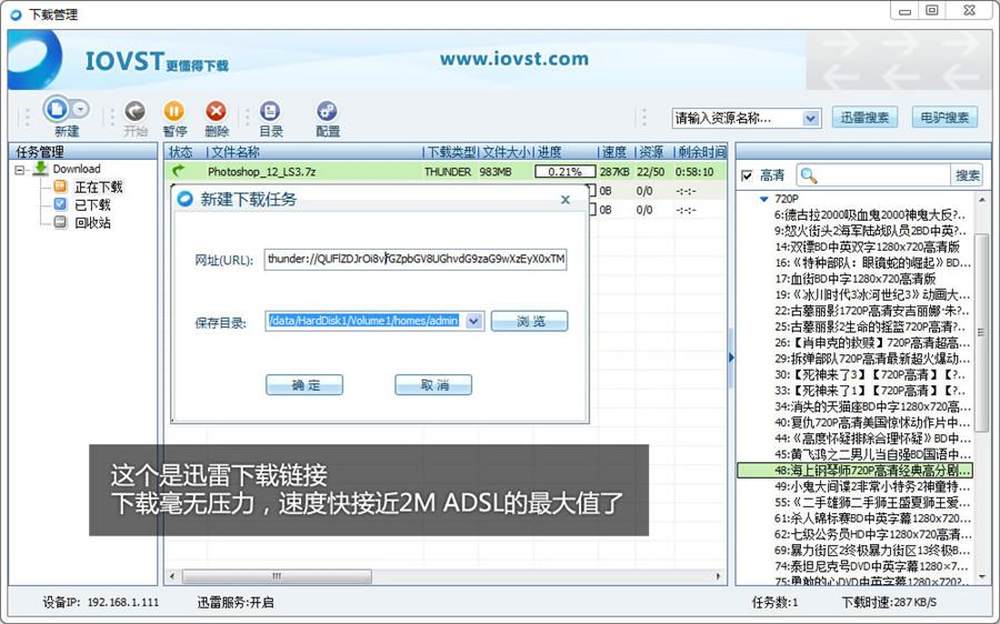Click the 迅雷搜索 button
1000x624 pixels.
pos(864,117)
